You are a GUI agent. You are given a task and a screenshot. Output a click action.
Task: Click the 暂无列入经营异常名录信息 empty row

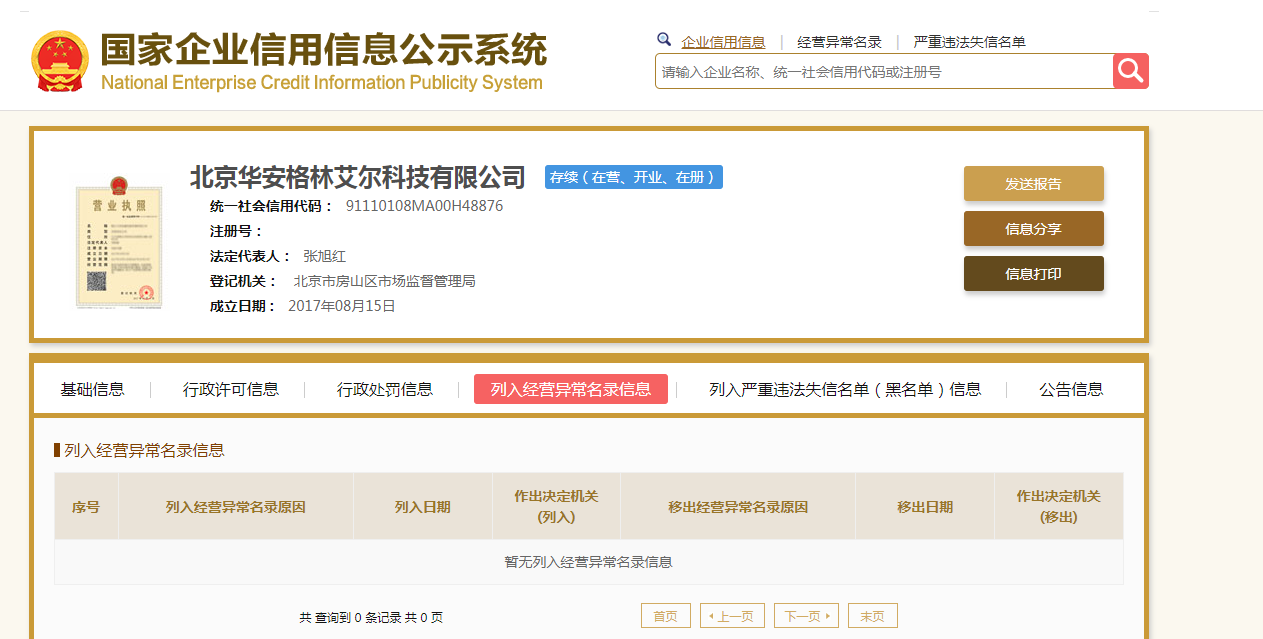(589, 562)
